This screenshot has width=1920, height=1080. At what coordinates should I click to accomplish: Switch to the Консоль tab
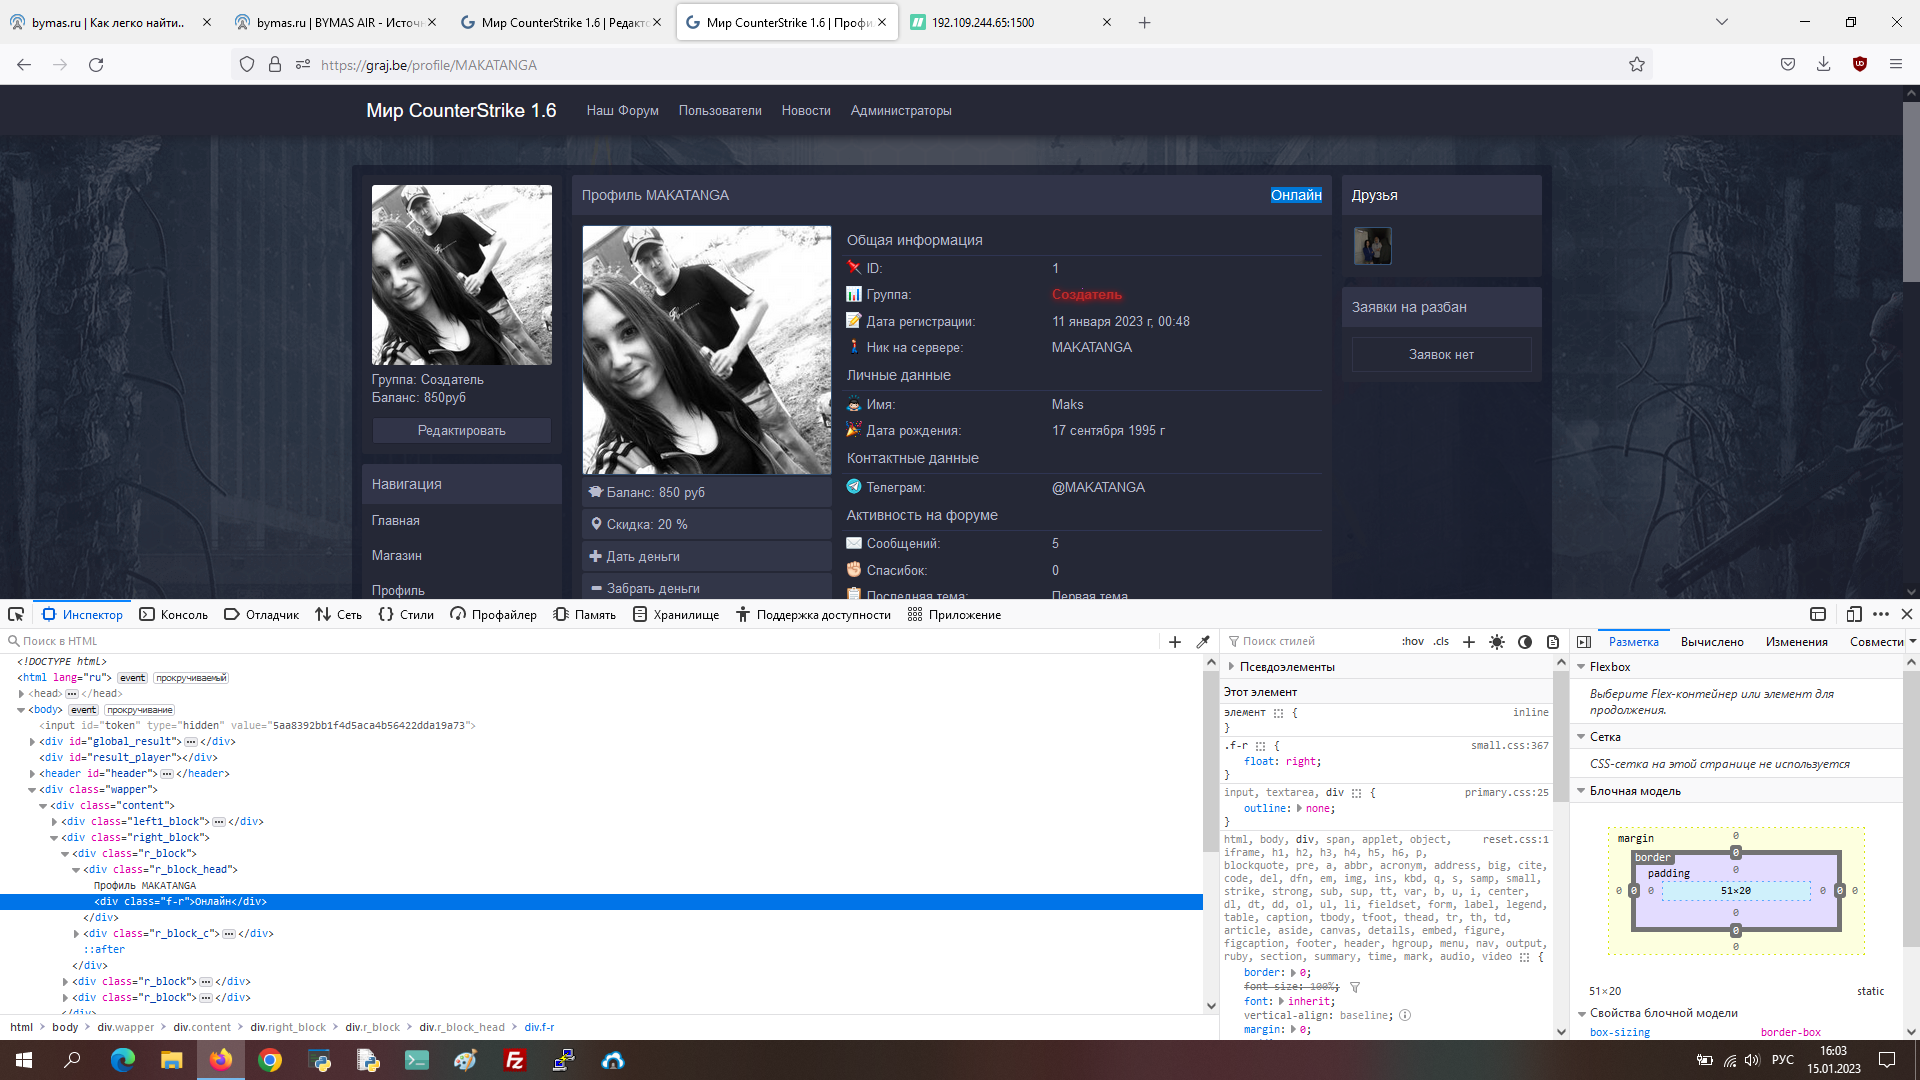174,615
